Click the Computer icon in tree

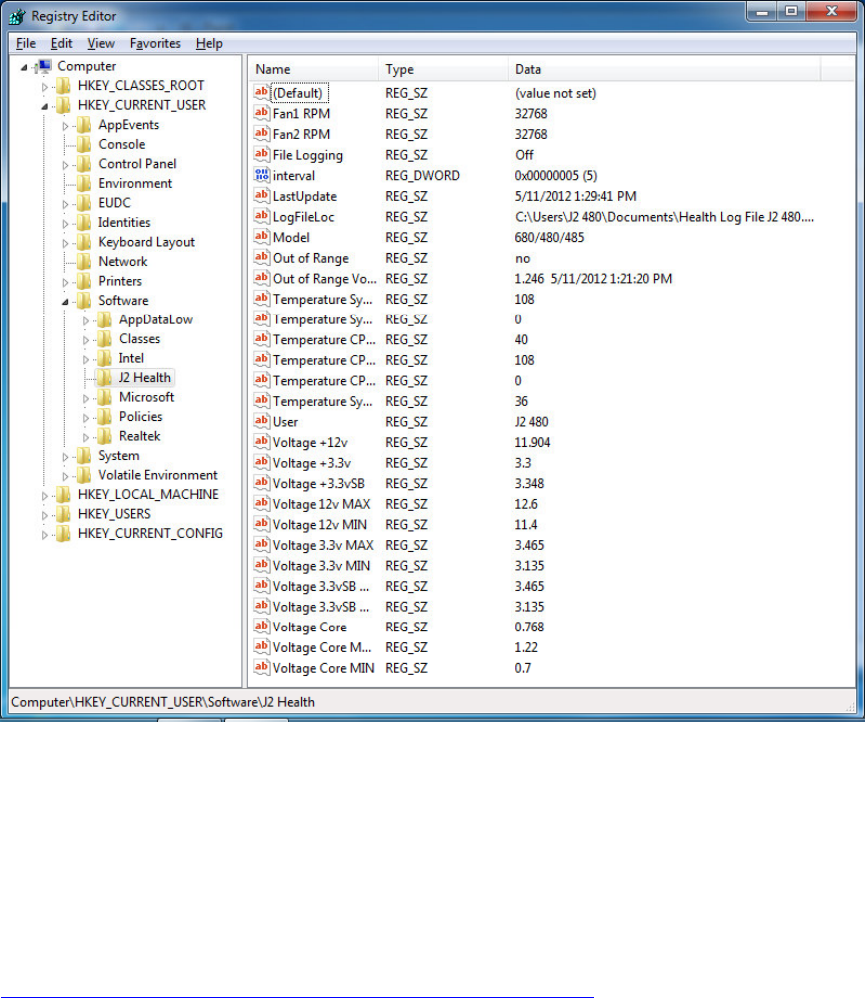coord(44,66)
